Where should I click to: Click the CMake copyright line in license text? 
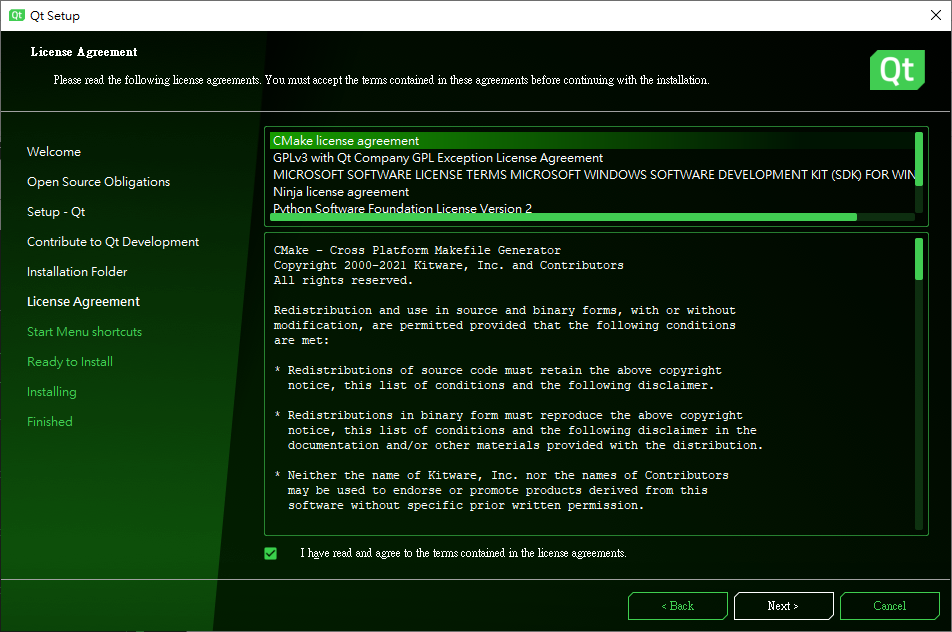tap(449, 265)
